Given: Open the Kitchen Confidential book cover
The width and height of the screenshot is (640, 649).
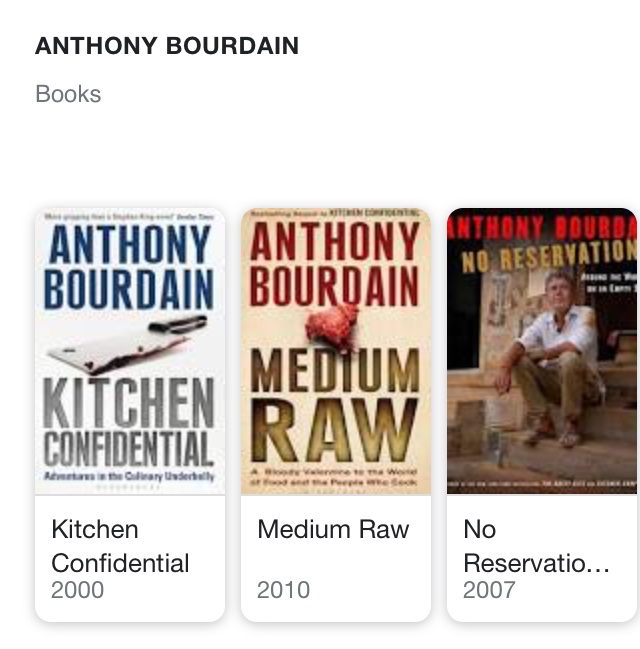Looking at the screenshot, I should 130,352.
